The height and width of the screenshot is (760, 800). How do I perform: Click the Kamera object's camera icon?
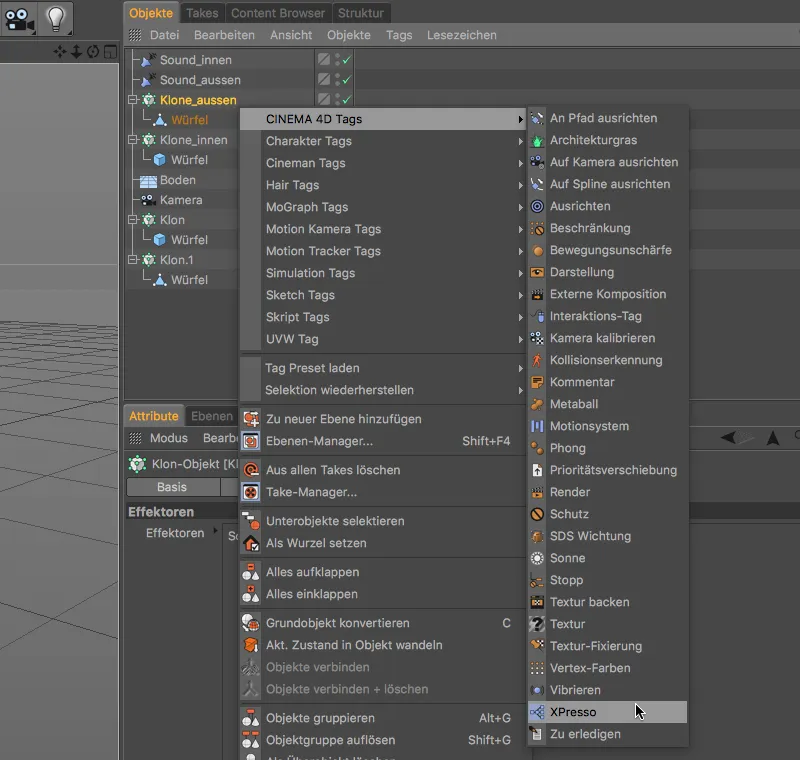point(148,200)
